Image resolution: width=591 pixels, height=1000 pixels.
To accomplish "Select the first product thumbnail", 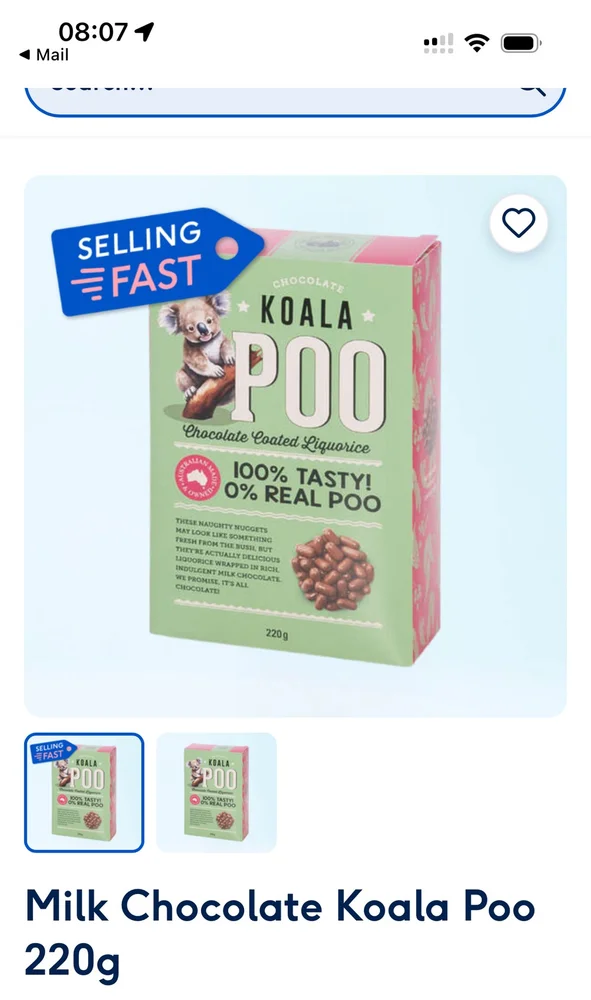I will pyautogui.click(x=84, y=792).
